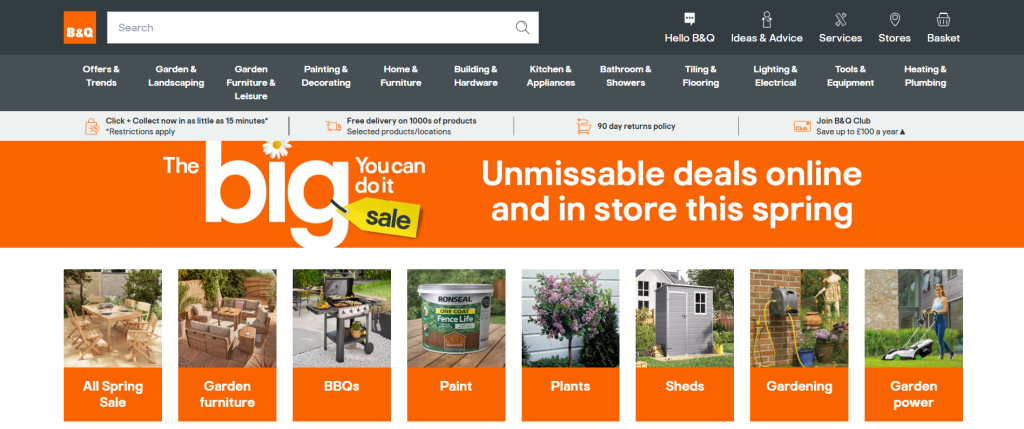Screen dimensions: 1024x429
Task: Open the Basket icon
Action: (x=943, y=19)
